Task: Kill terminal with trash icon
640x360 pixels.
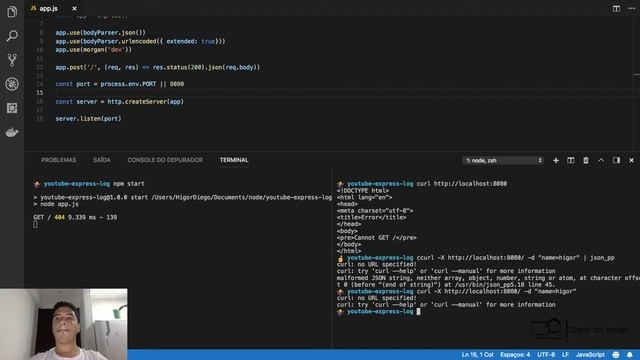Action: 586,160
